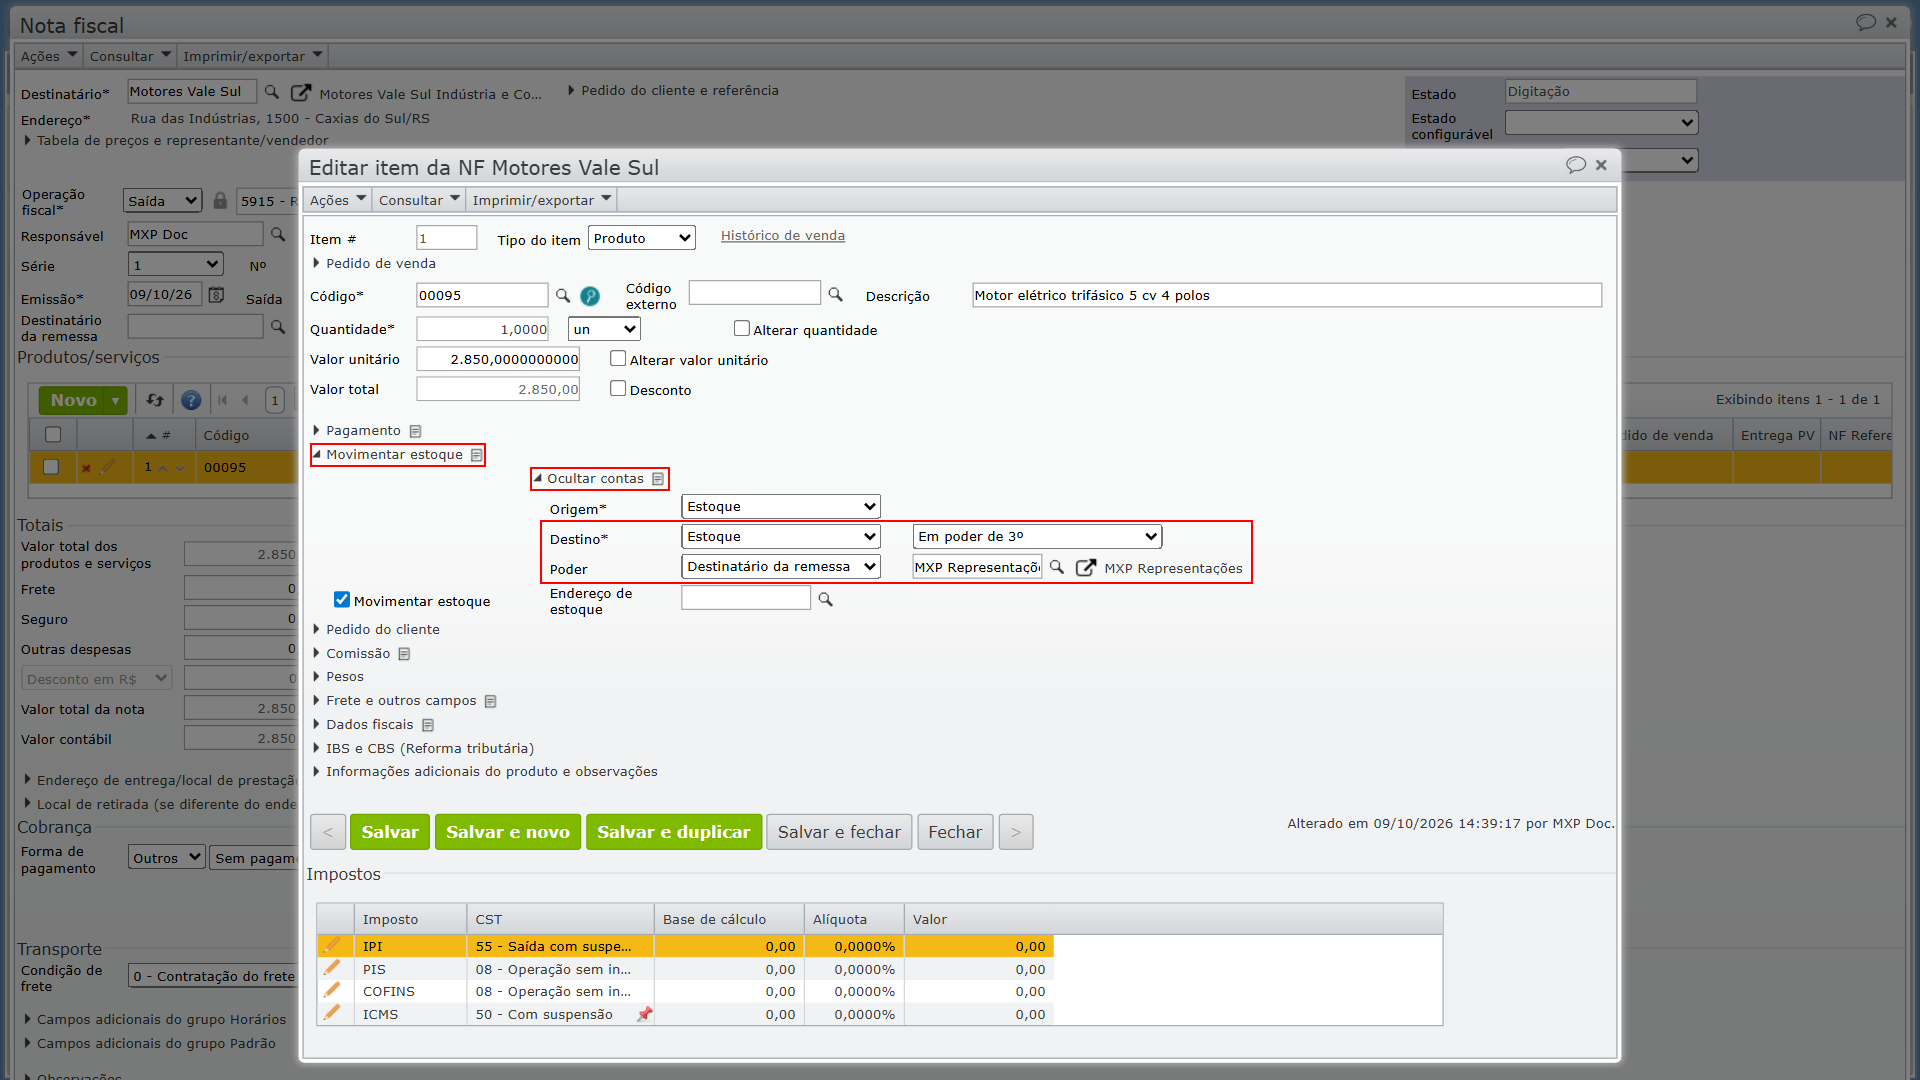Tick the select-all checkbox in products grid header
The height and width of the screenshot is (1080, 1920).
pos(53,434)
